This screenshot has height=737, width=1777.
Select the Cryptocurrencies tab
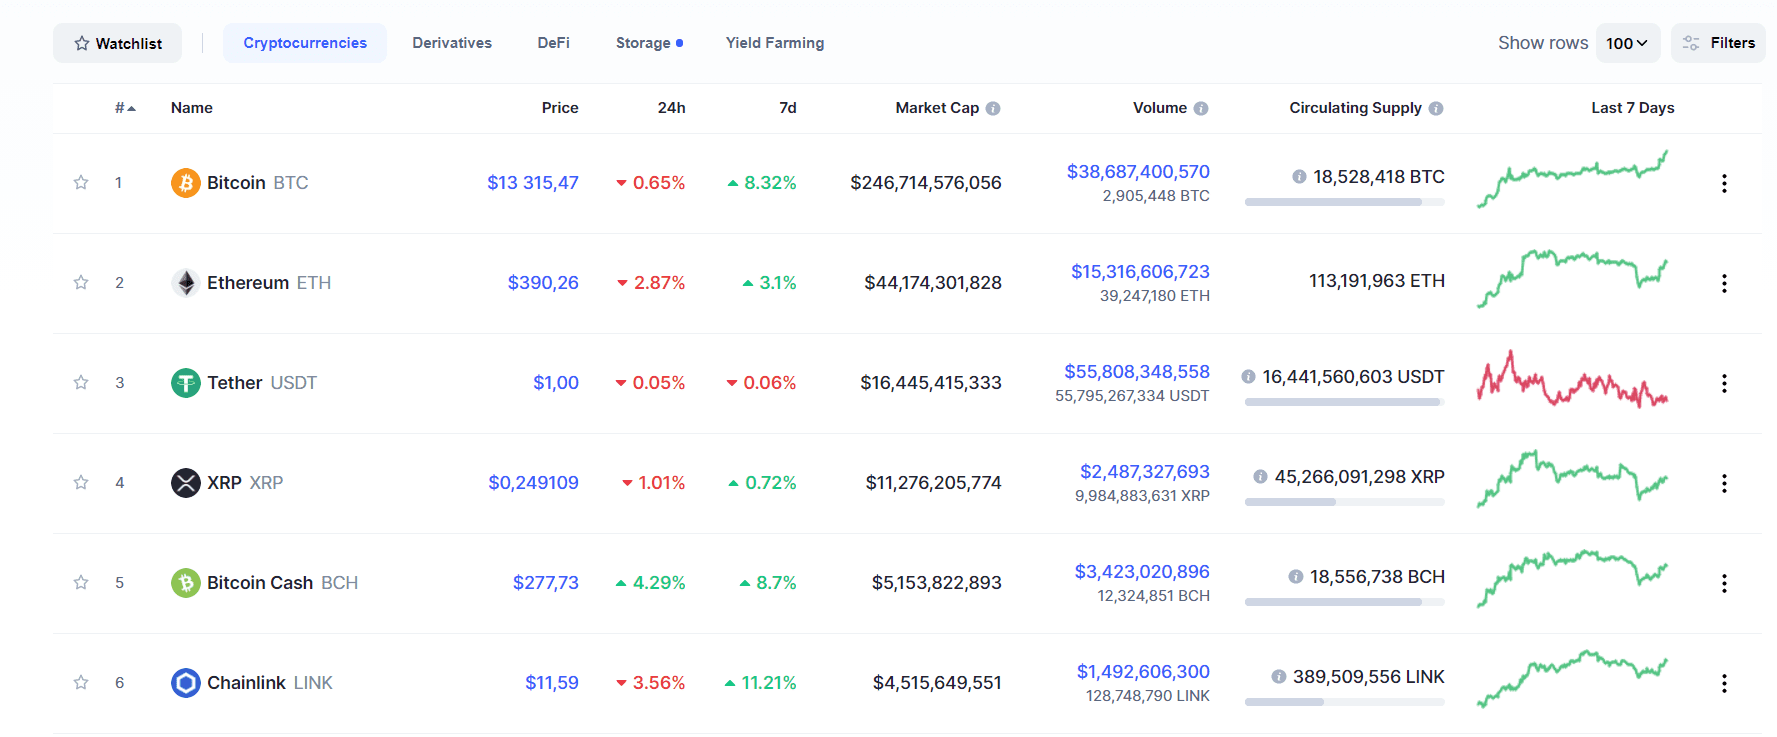[x=305, y=43]
